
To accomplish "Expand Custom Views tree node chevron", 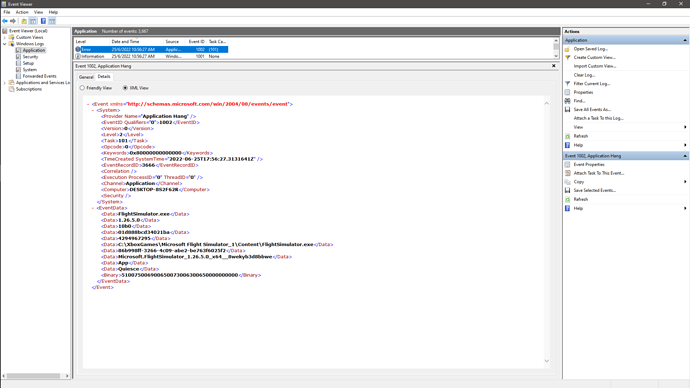I will (5, 37).
